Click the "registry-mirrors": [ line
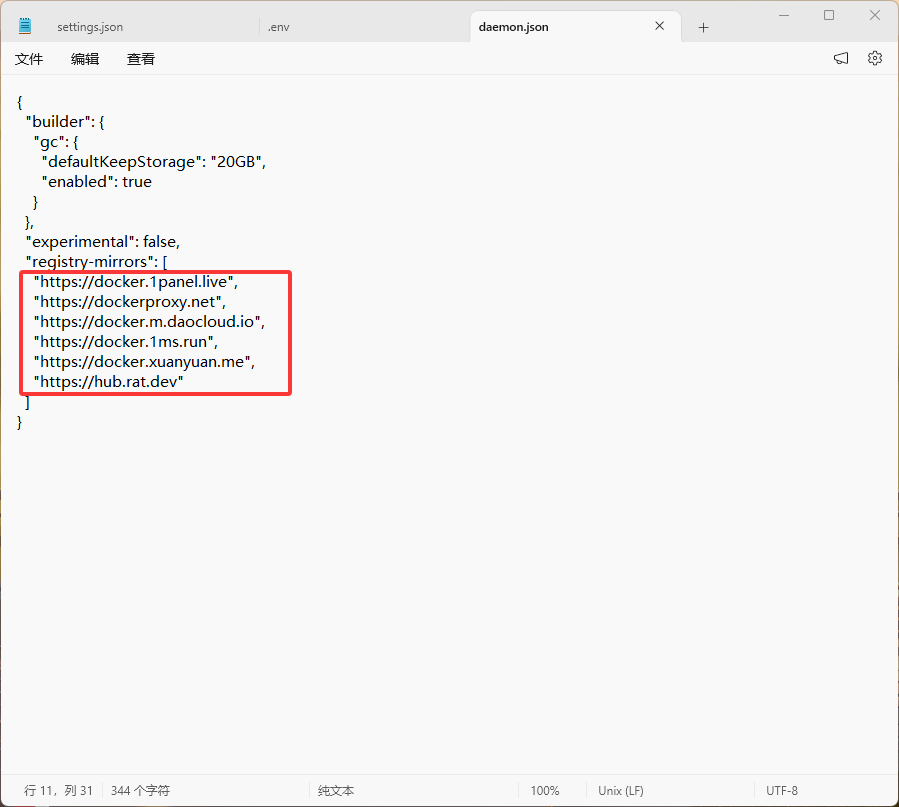The height and width of the screenshot is (807, 899). click(96, 261)
